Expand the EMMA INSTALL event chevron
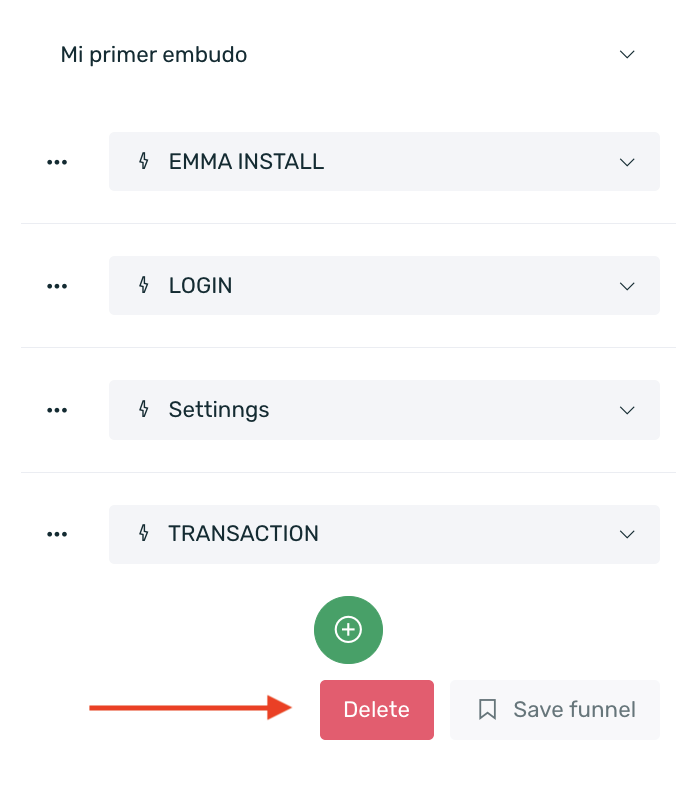The image size is (700, 812). click(627, 162)
